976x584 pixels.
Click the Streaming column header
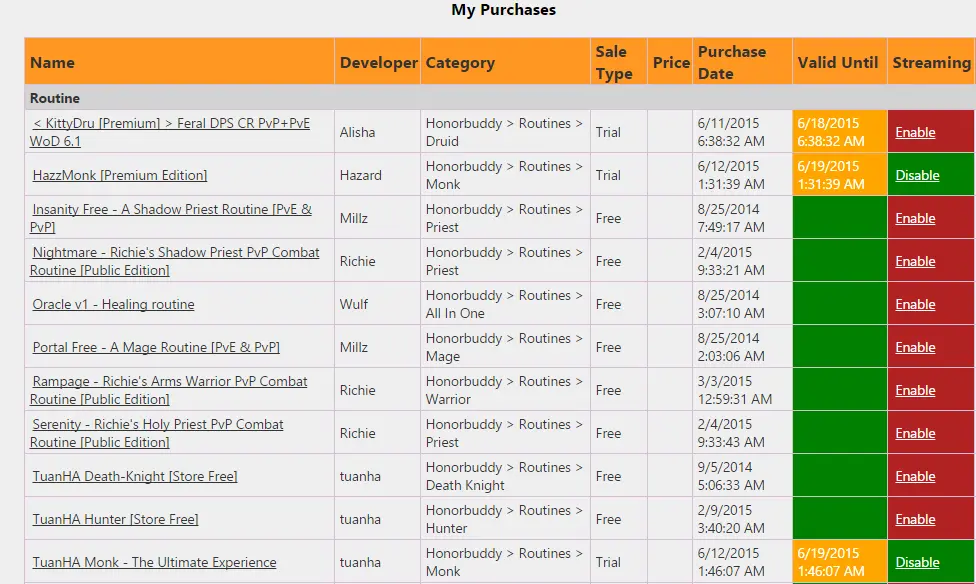click(x=931, y=63)
